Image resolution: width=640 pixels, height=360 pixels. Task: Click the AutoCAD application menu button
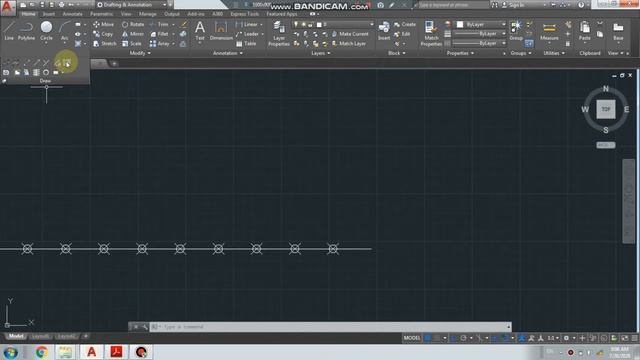[x=8, y=7]
